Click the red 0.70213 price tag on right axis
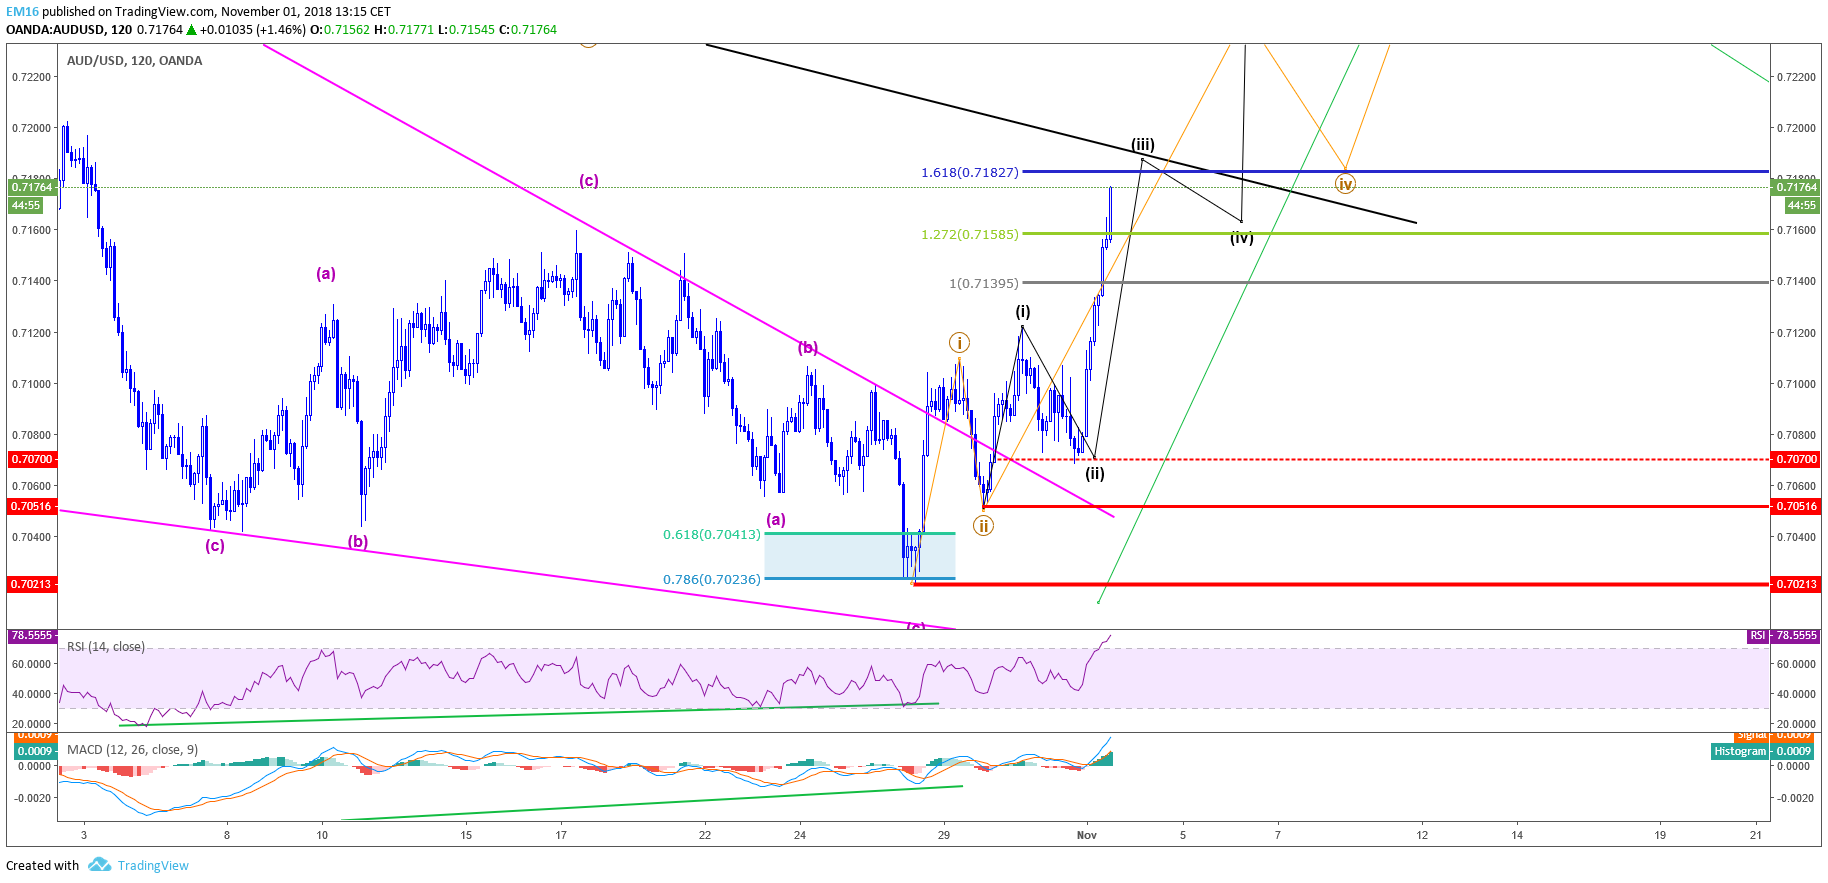The width and height of the screenshot is (1828, 883). click(x=1795, y=584)
